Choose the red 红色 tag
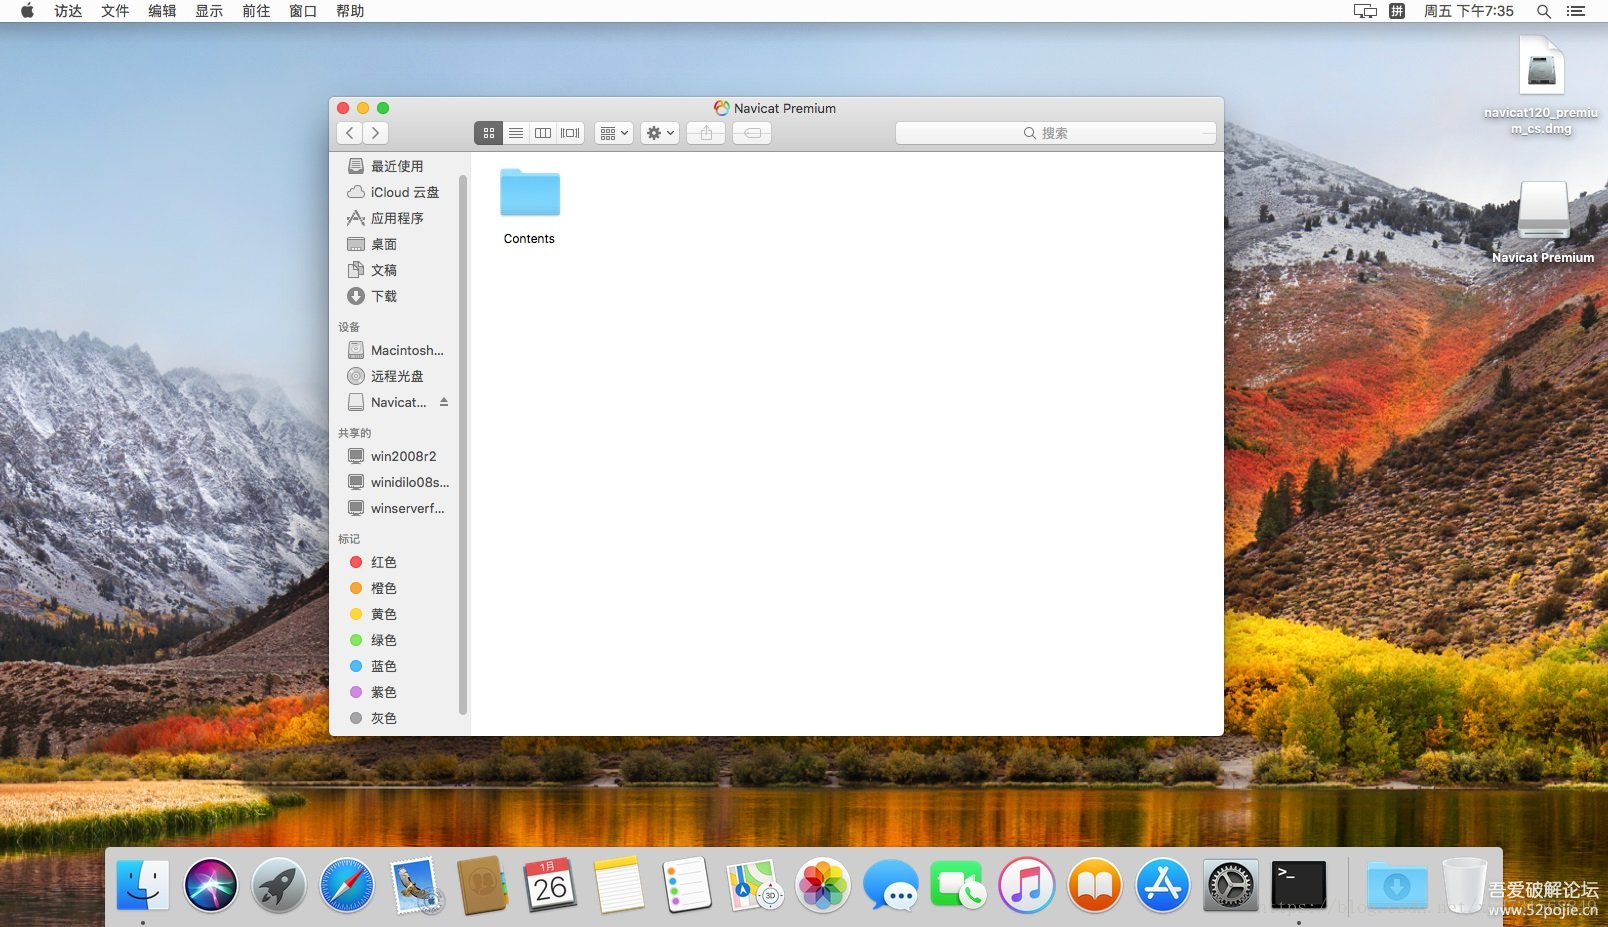Screen dimensions: 1608x927 point(384,562)
